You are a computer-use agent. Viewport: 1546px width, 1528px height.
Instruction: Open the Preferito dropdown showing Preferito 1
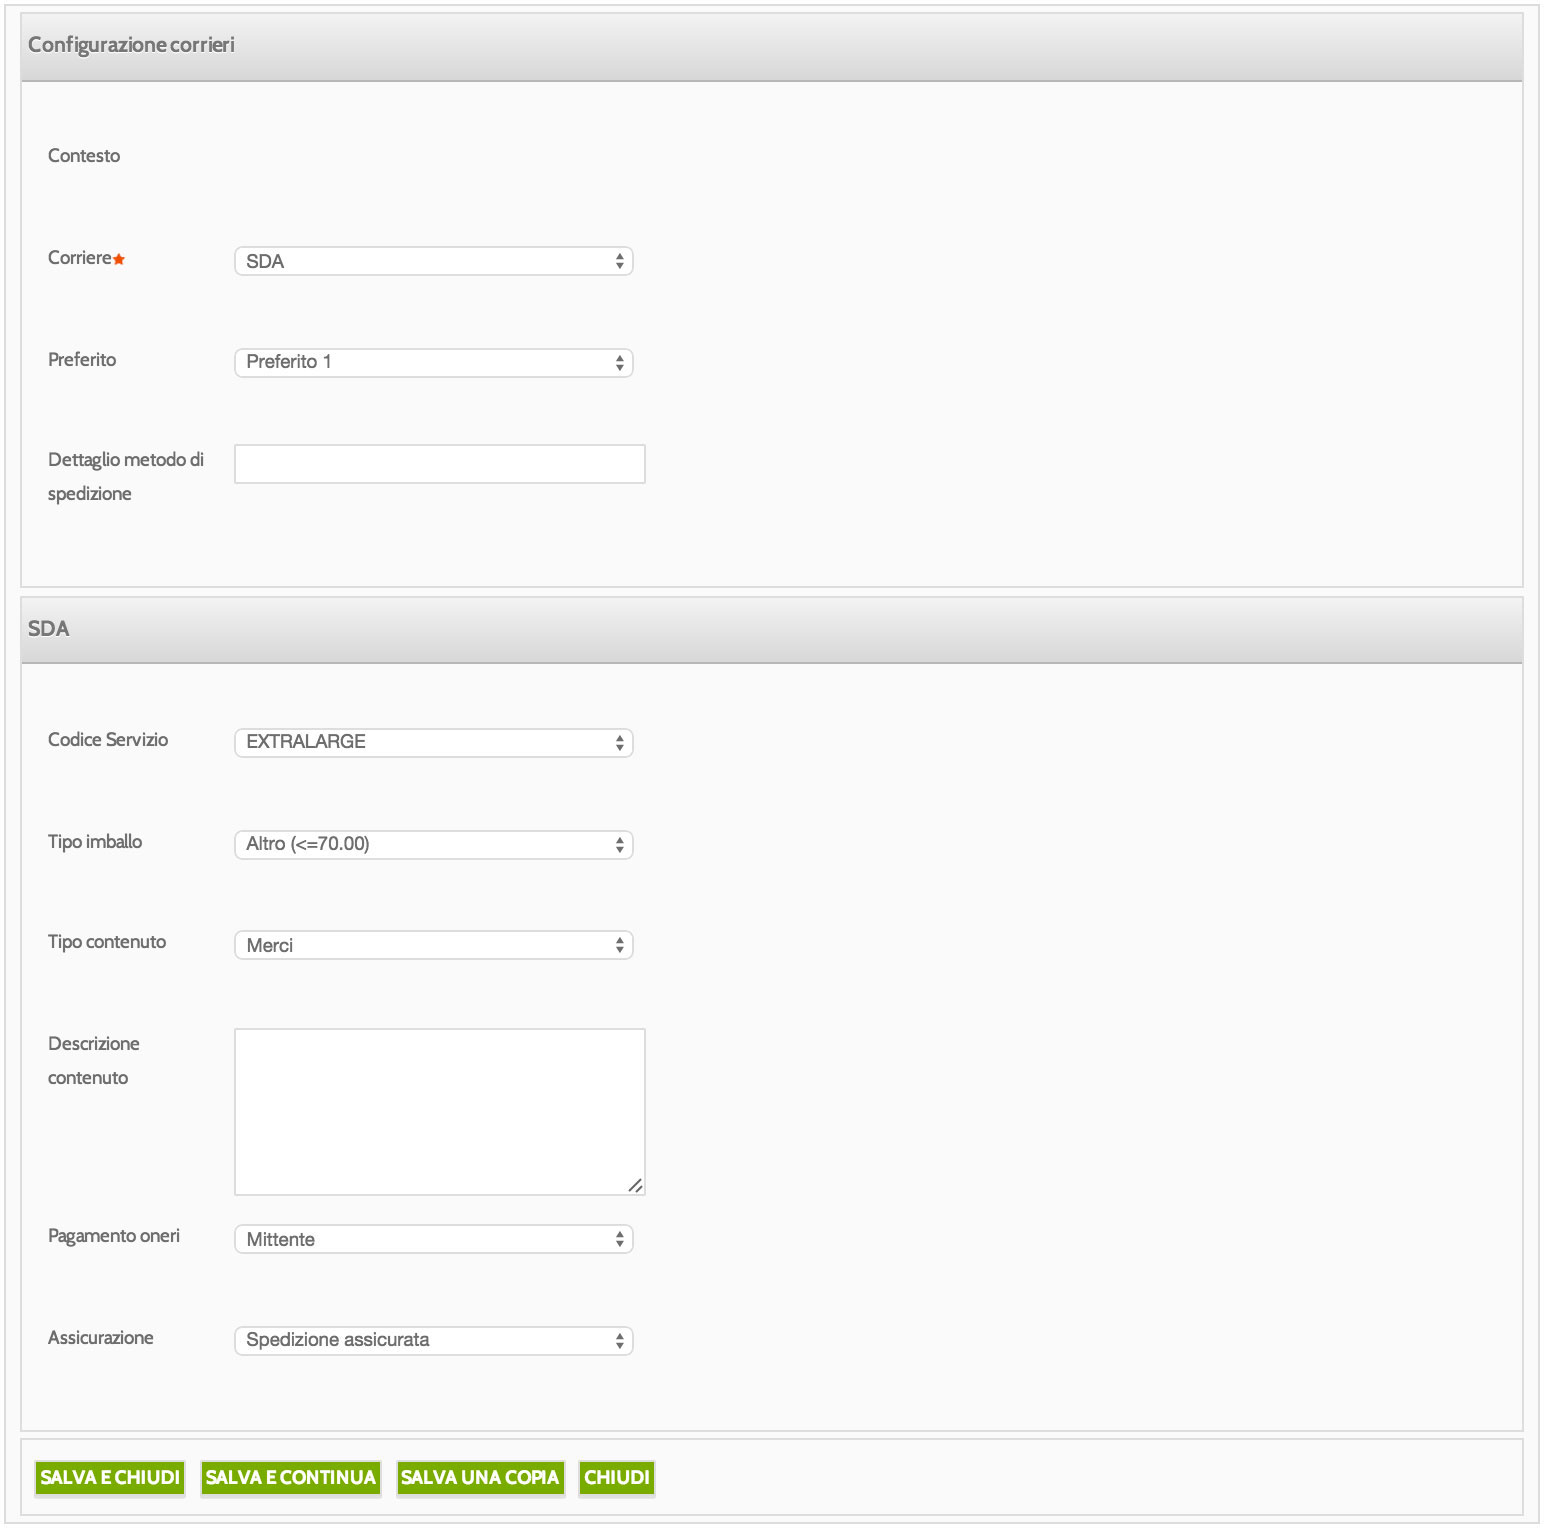pos(433,362)
